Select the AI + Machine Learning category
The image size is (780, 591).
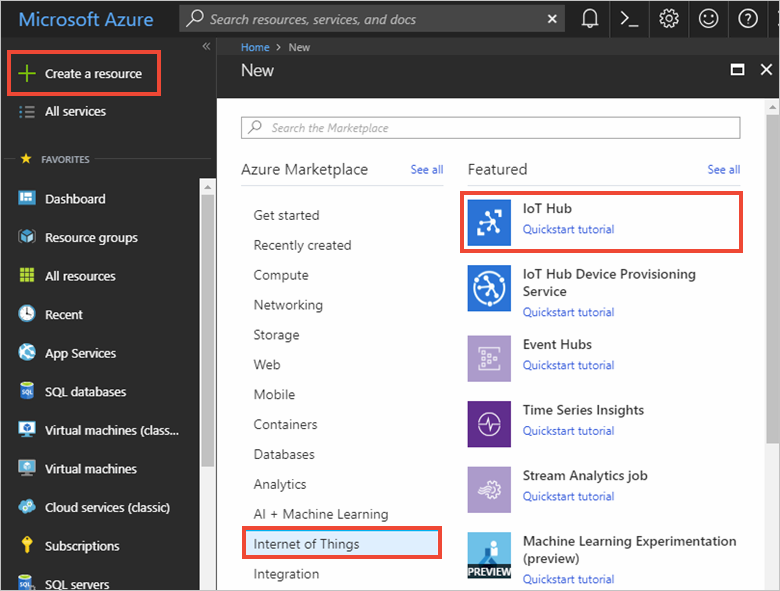click(x=321, y=514)
